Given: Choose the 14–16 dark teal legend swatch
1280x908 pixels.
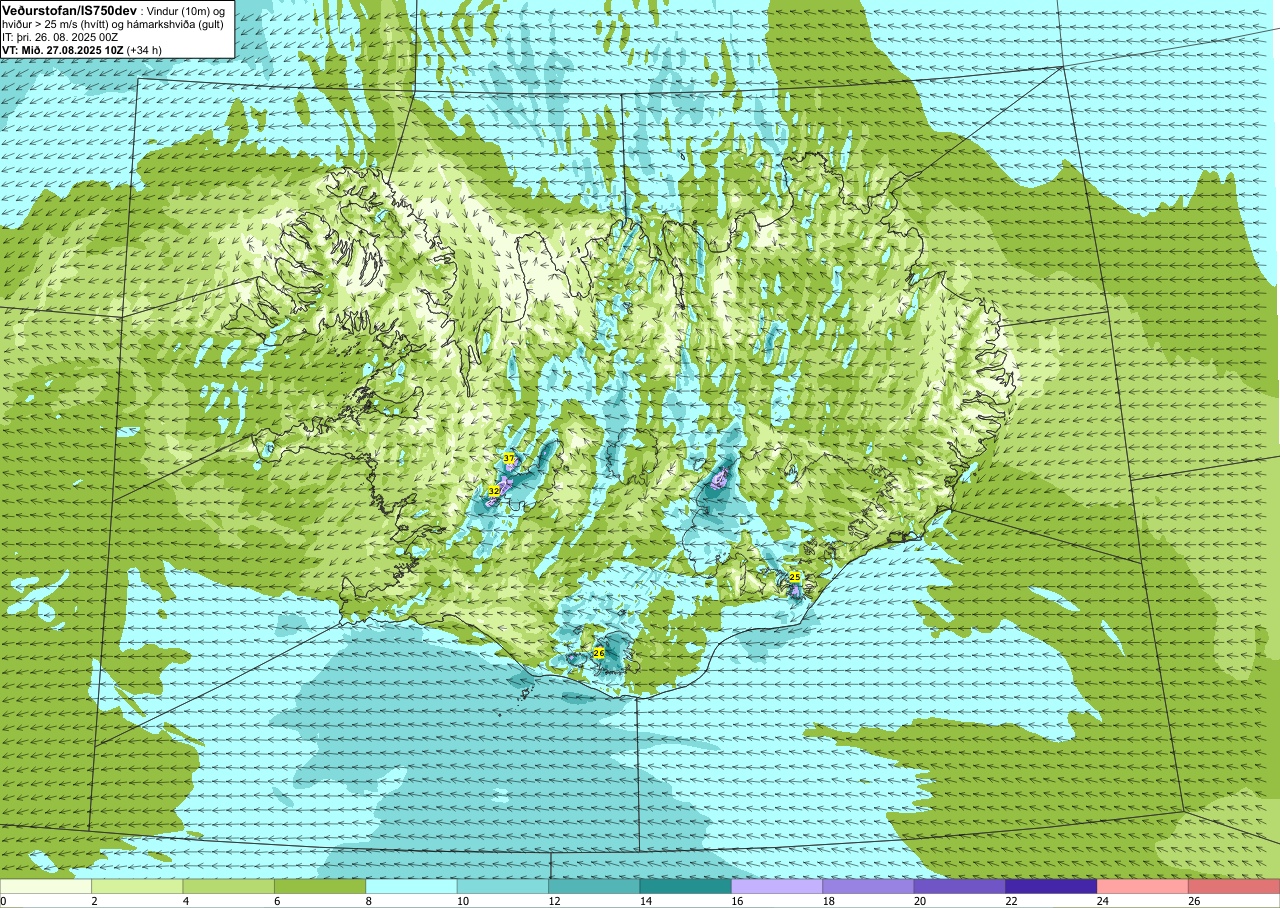Looking at the screenshot, I should coord(686,887).
